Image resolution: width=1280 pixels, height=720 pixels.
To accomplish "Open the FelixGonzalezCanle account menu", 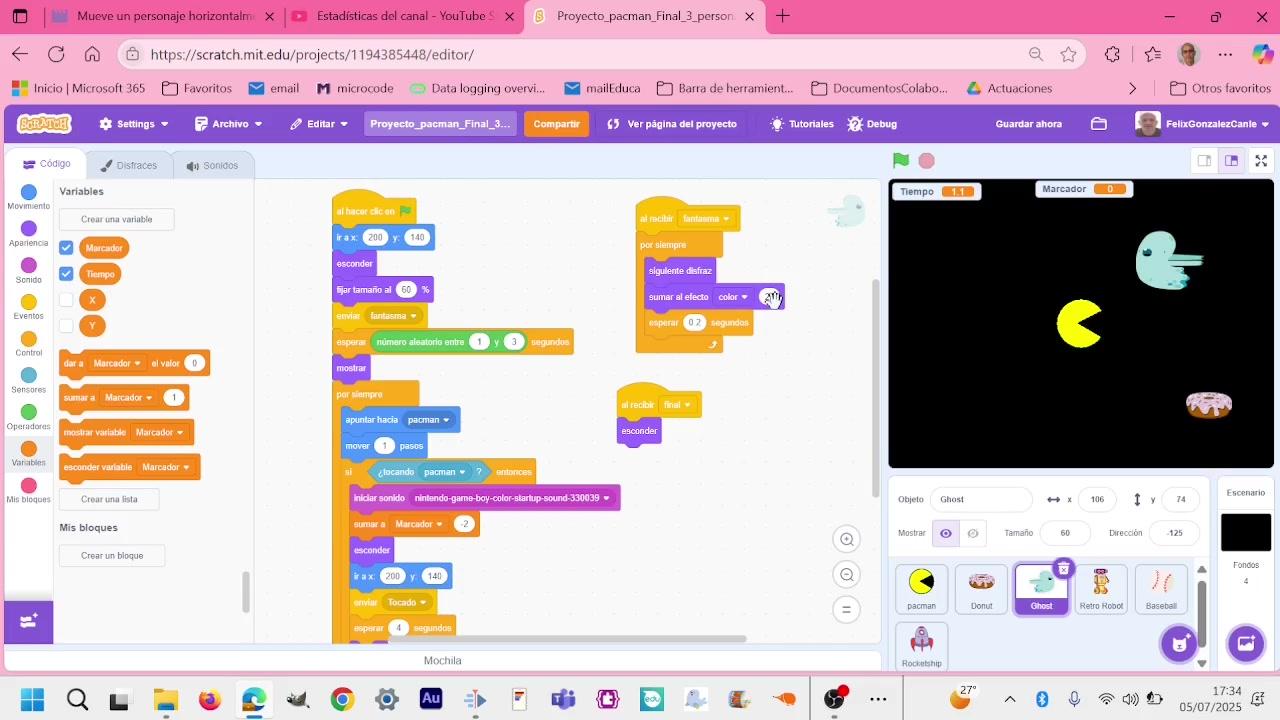I will tap(1203, 124).
